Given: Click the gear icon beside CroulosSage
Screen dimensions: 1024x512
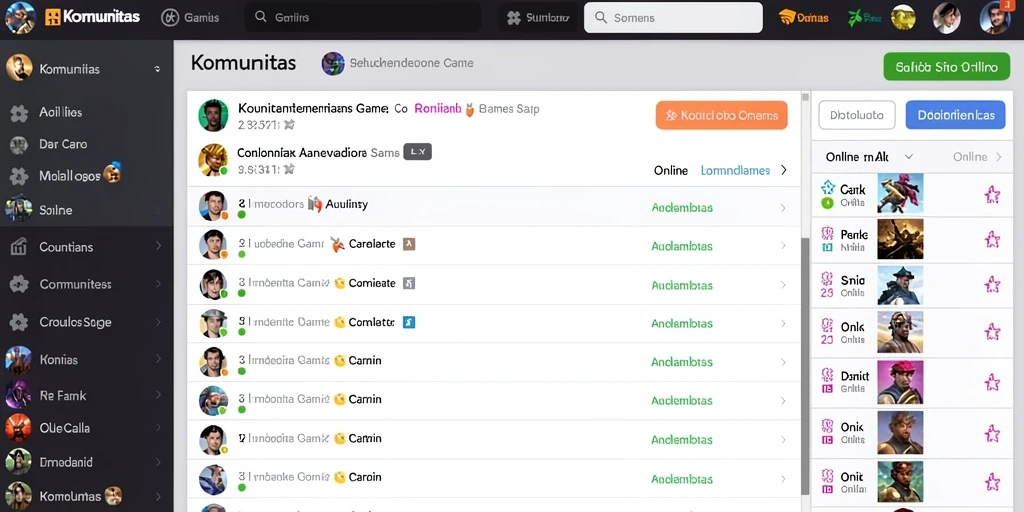Looking at the screenshot, I should tap(19, 322).
